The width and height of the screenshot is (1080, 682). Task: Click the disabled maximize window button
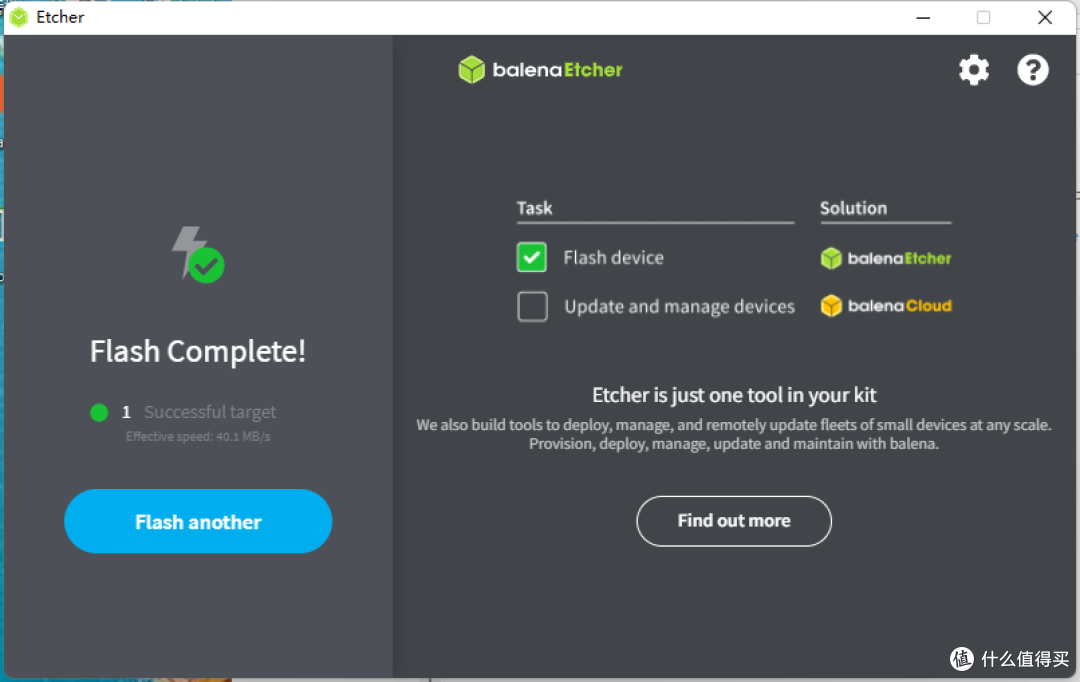(984, 17)
